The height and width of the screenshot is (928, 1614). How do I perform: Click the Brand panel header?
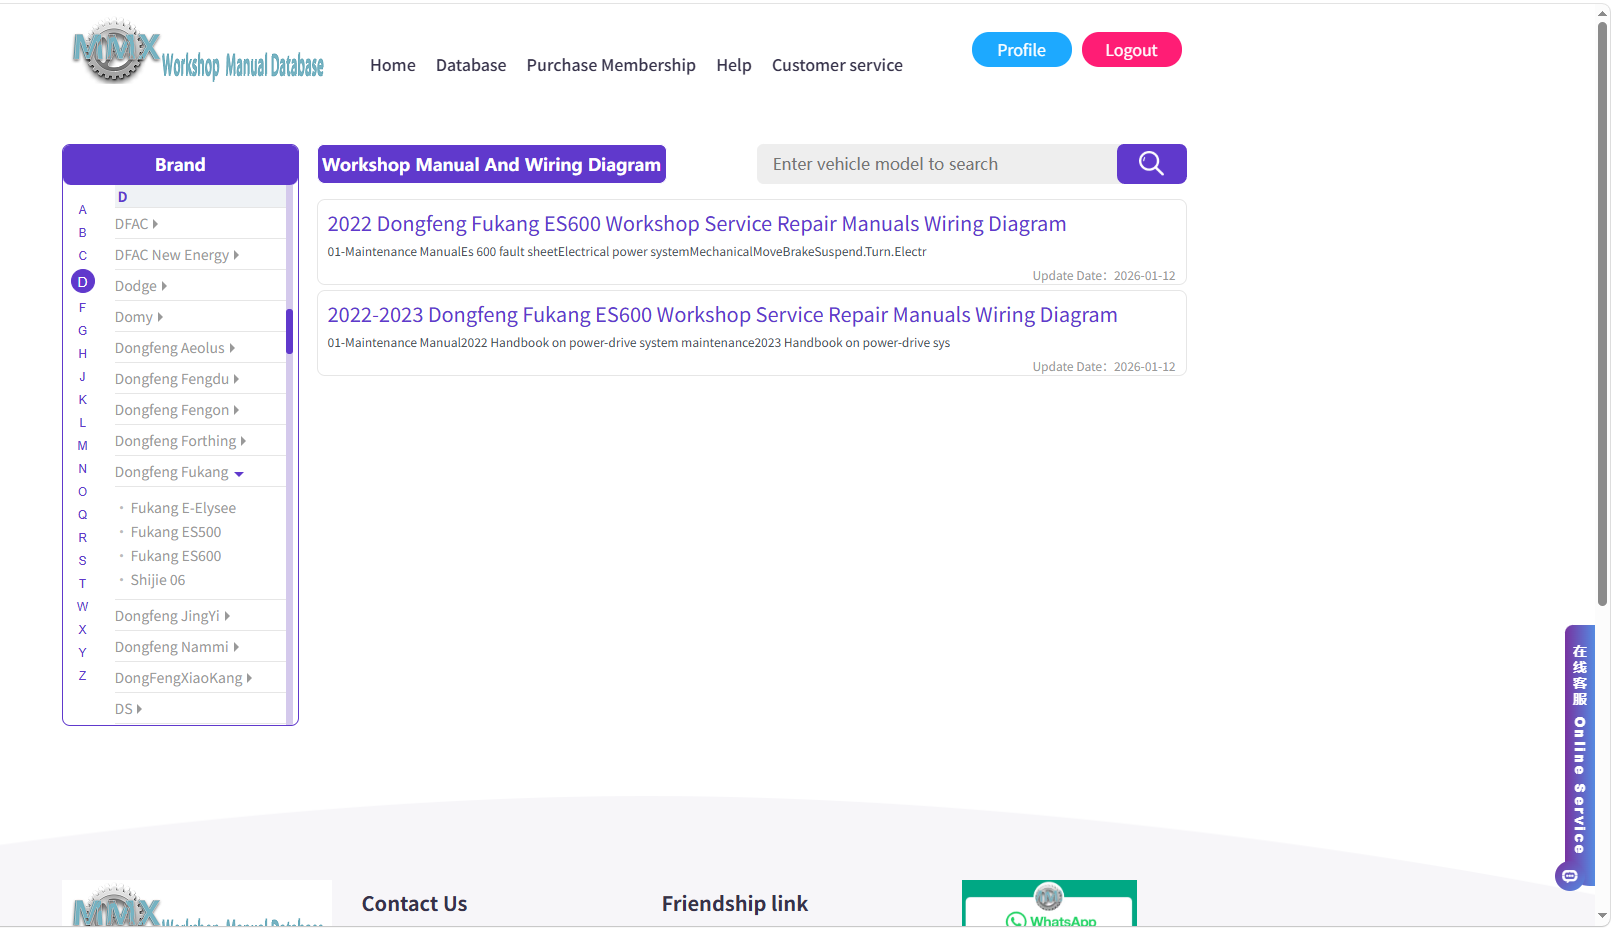[180, 165]
